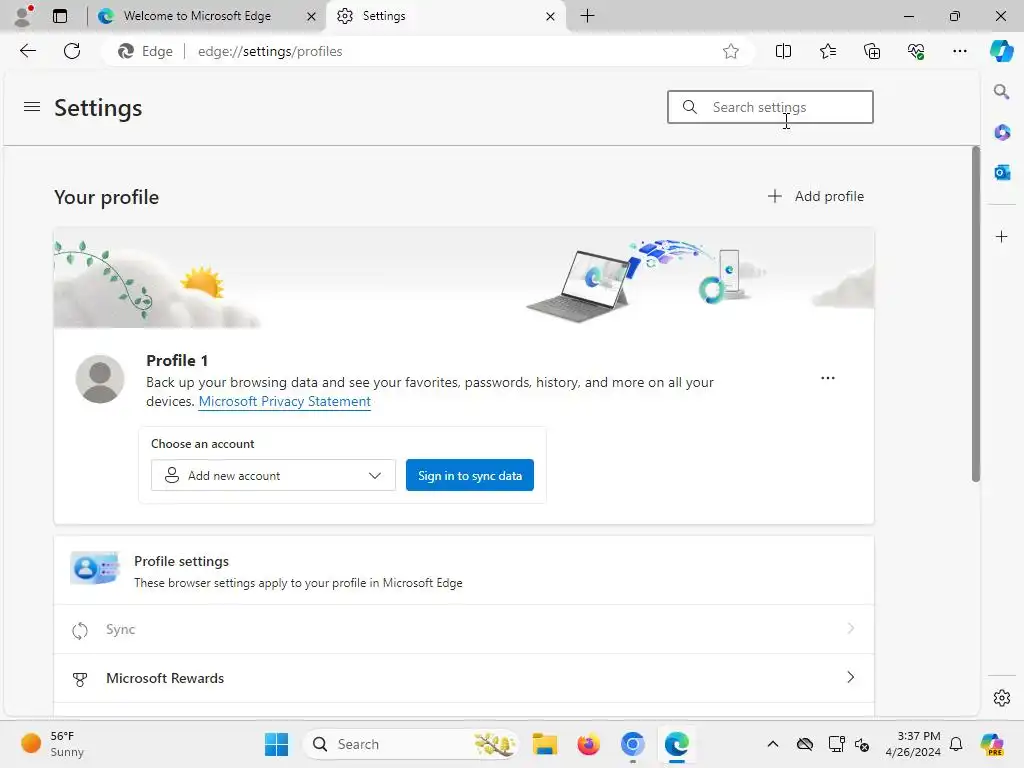Image resolution: width=1024 pixels, height=768 pixels.
Task: Open Outlook sidebar icon
Action: [1002, 172]
